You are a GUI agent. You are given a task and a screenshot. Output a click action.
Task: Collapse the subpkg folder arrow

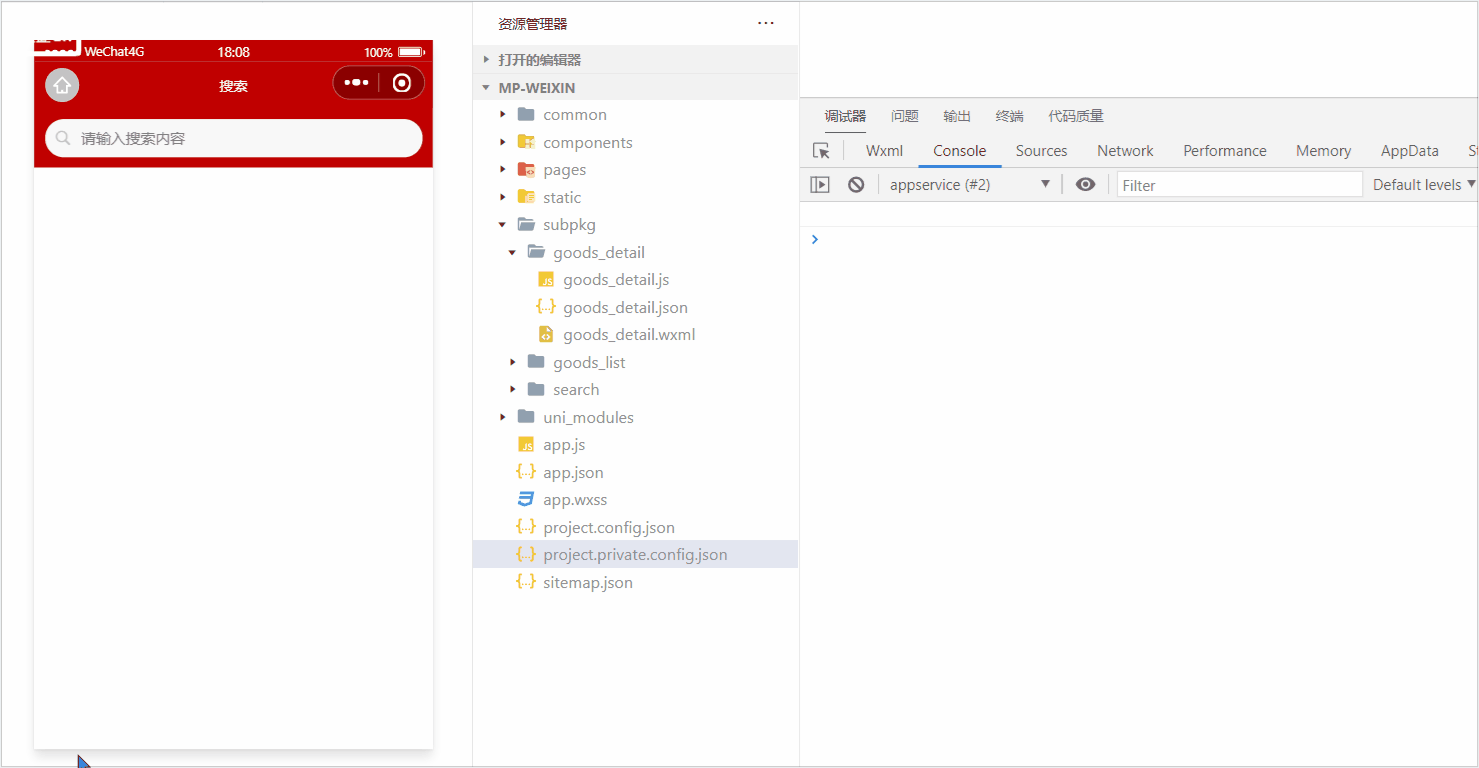503,225
